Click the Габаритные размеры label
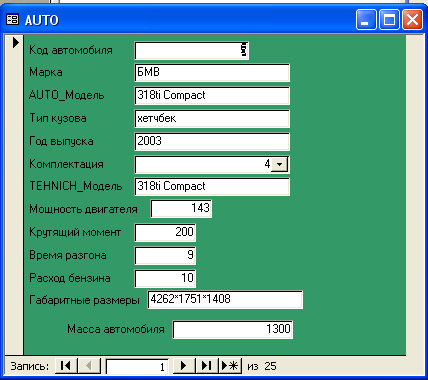 pos(84,300)
